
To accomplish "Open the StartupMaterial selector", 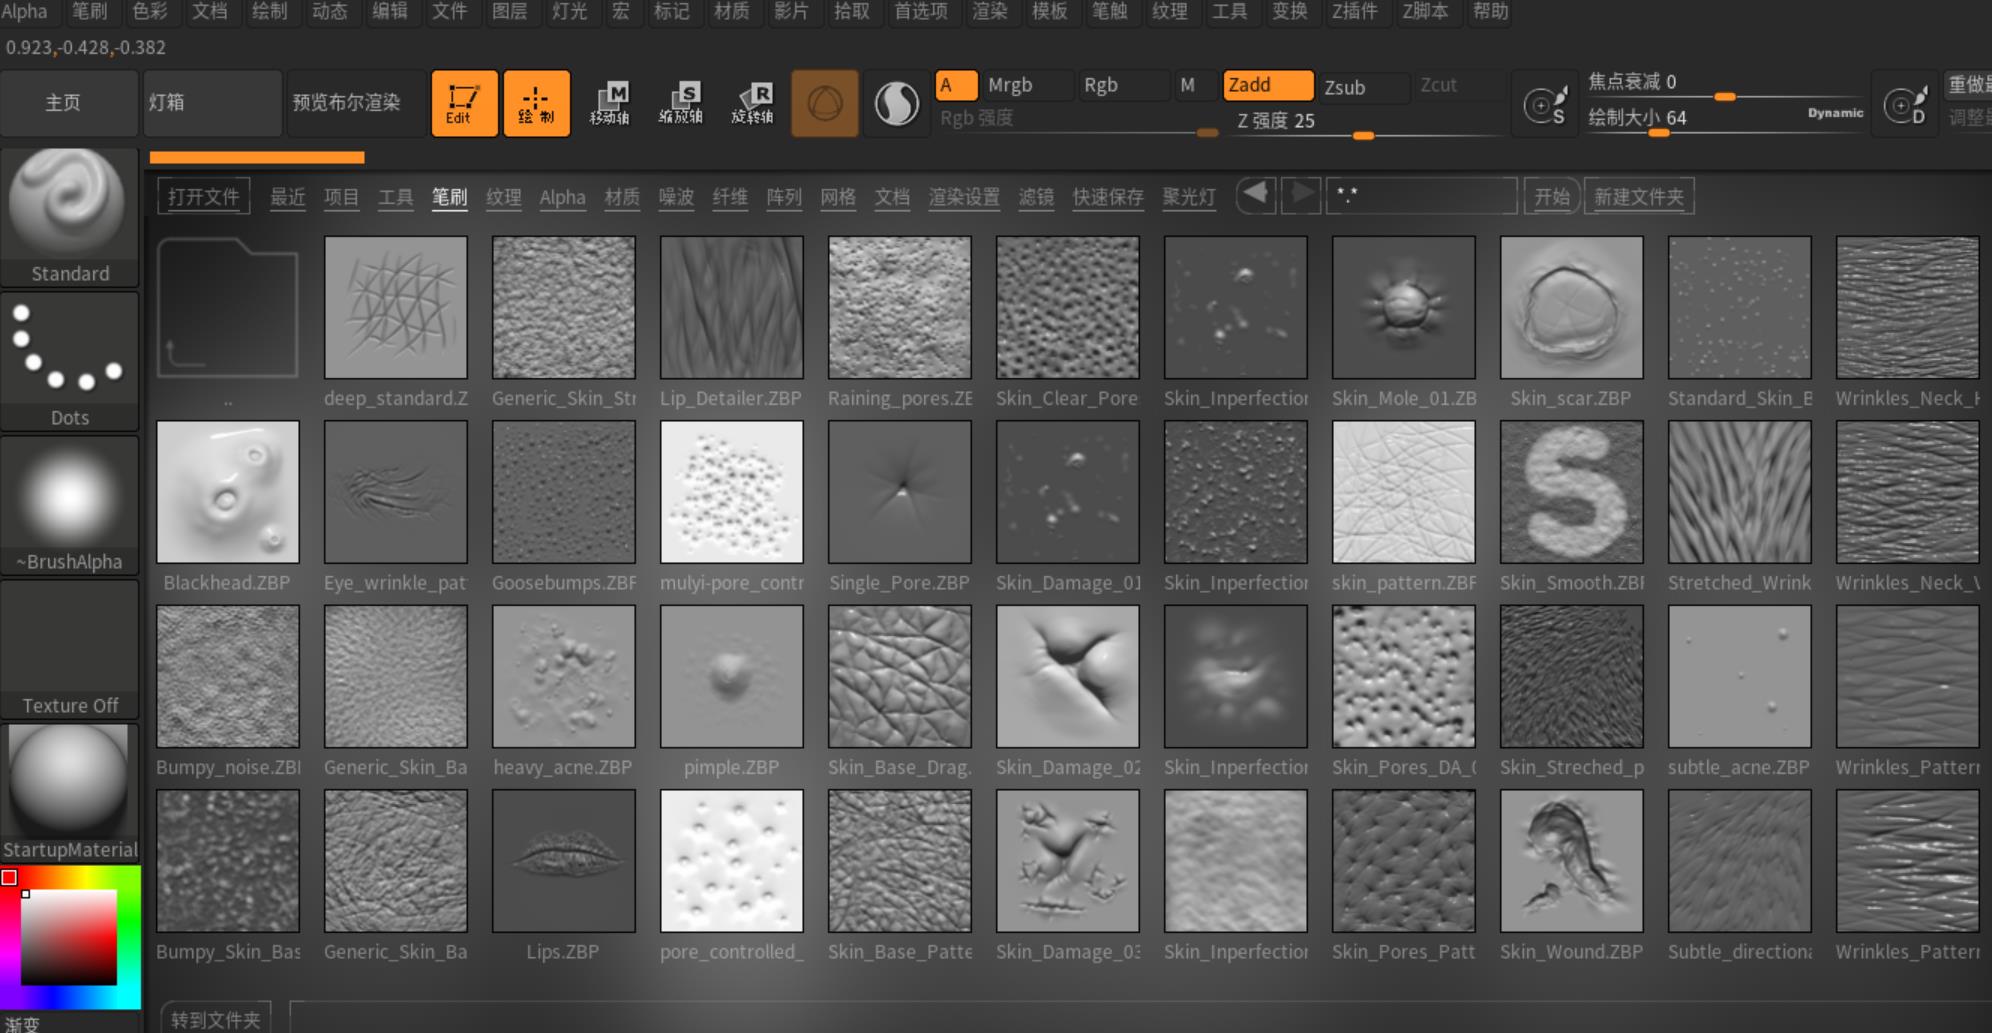I will [69, 793].
